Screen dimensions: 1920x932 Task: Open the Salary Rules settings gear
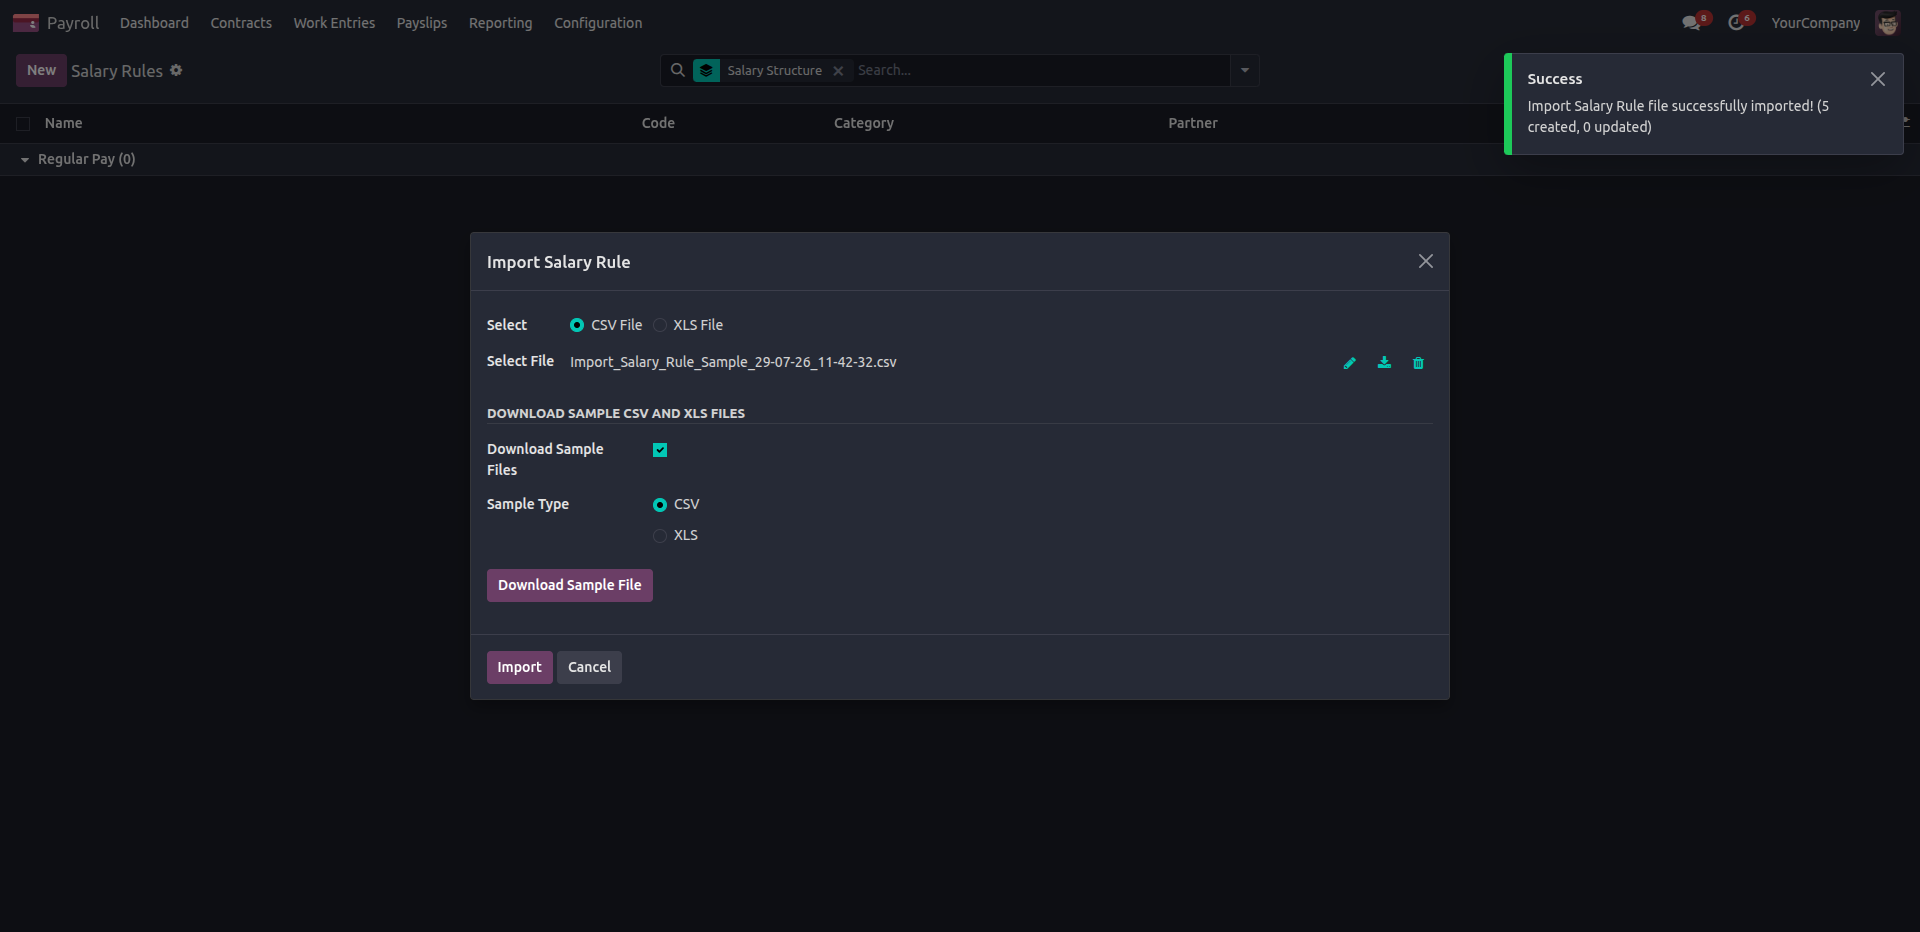pyautogui.click(x=176, y=70)
